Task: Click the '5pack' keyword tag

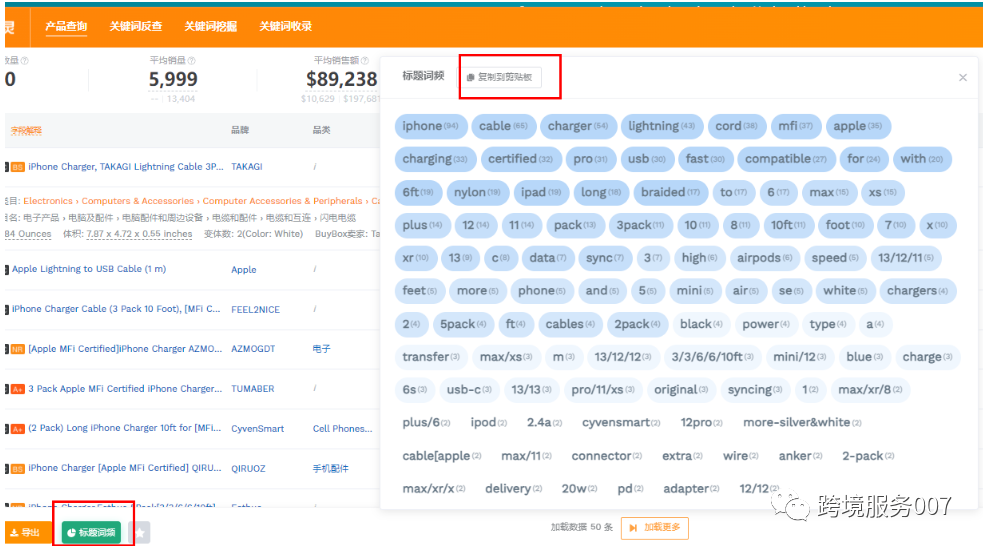Action: (x=463, y=324)
